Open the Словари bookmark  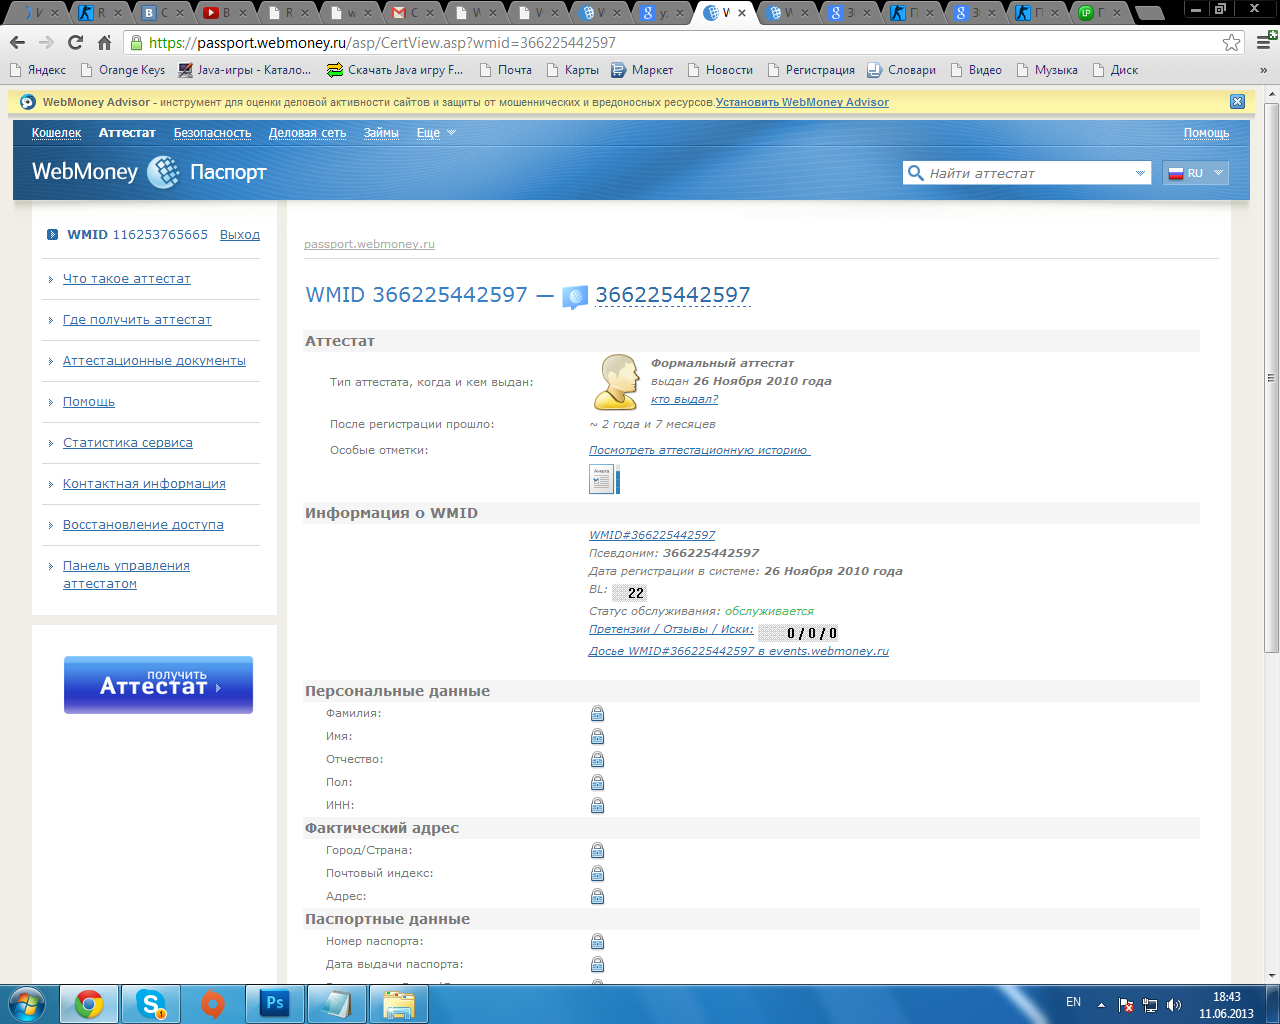click(x=901, y=70)
